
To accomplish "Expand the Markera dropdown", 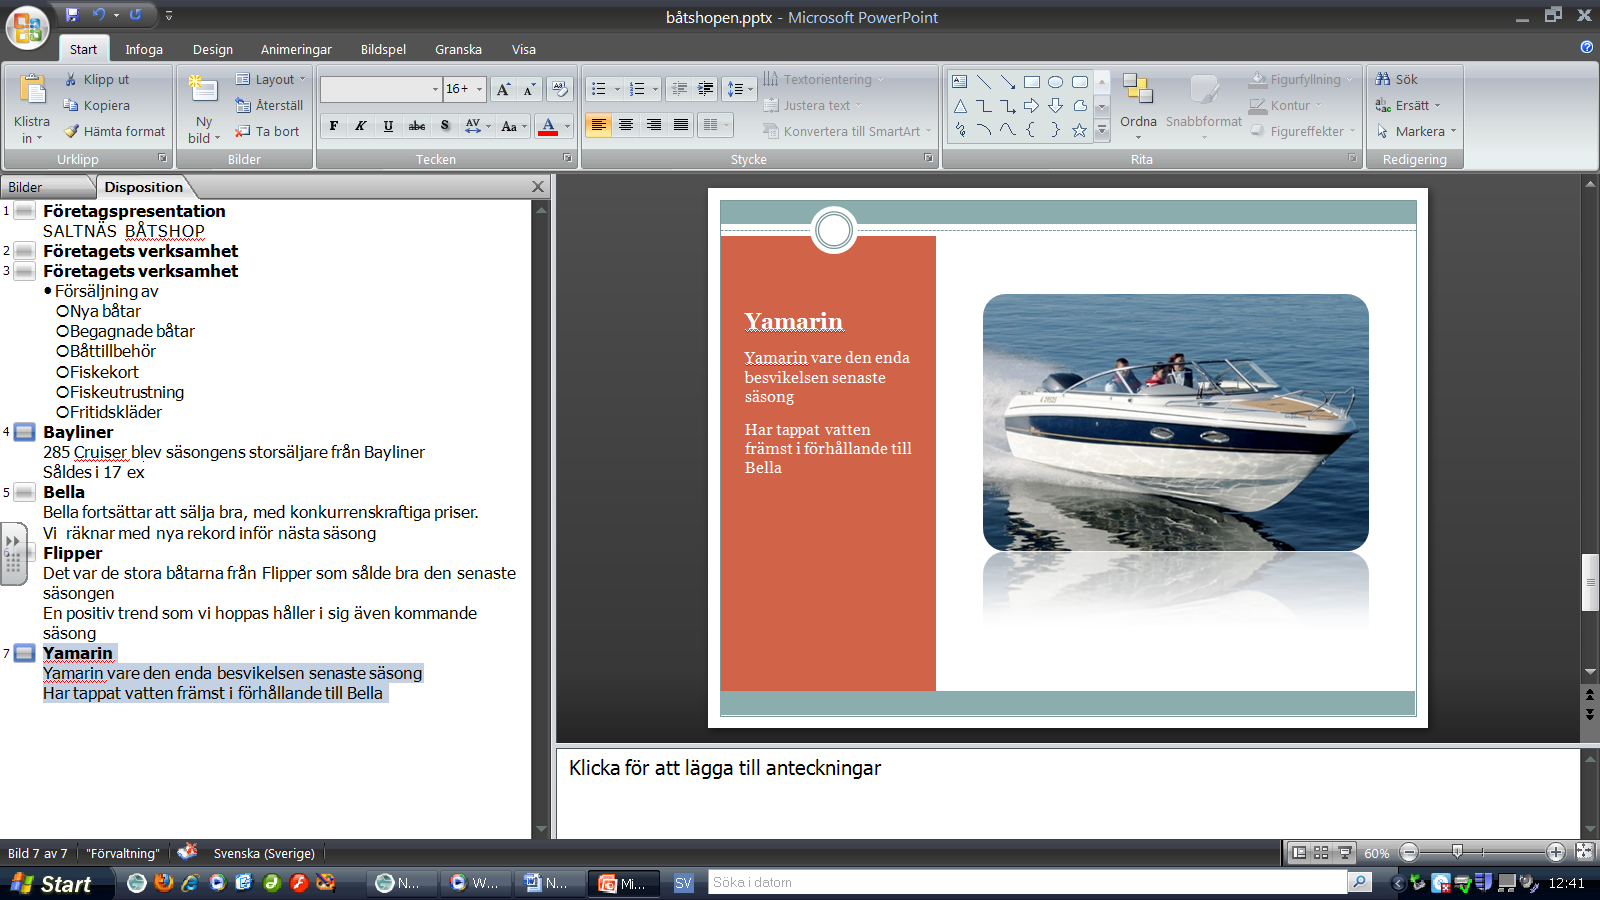I will 1453,131.
